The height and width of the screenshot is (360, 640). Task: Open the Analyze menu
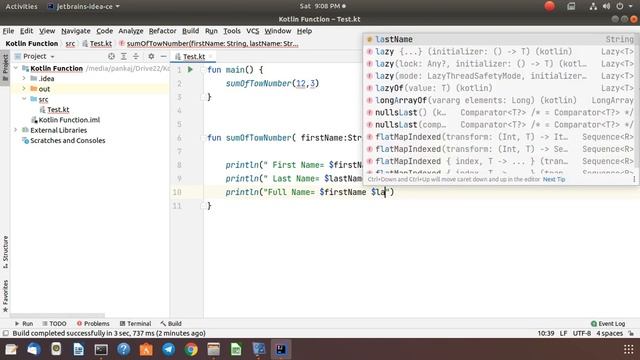(131, 31)
